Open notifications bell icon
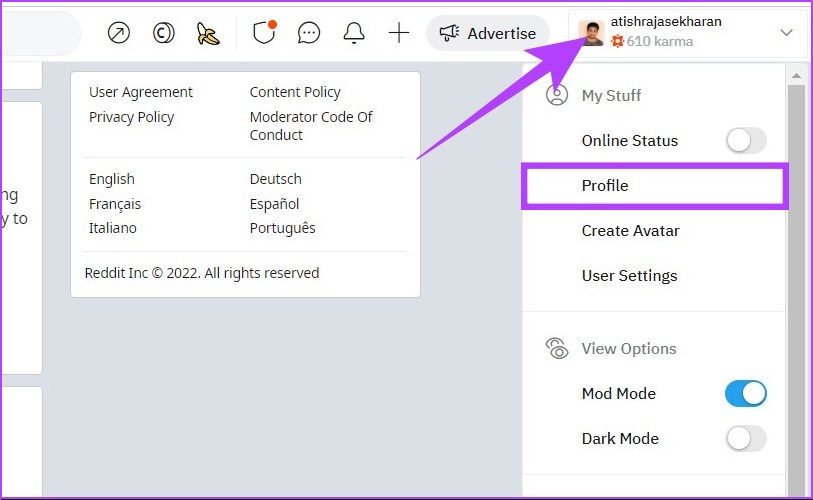Image resolution: width=813 pixels, height=500 pixels. (354, 33)
